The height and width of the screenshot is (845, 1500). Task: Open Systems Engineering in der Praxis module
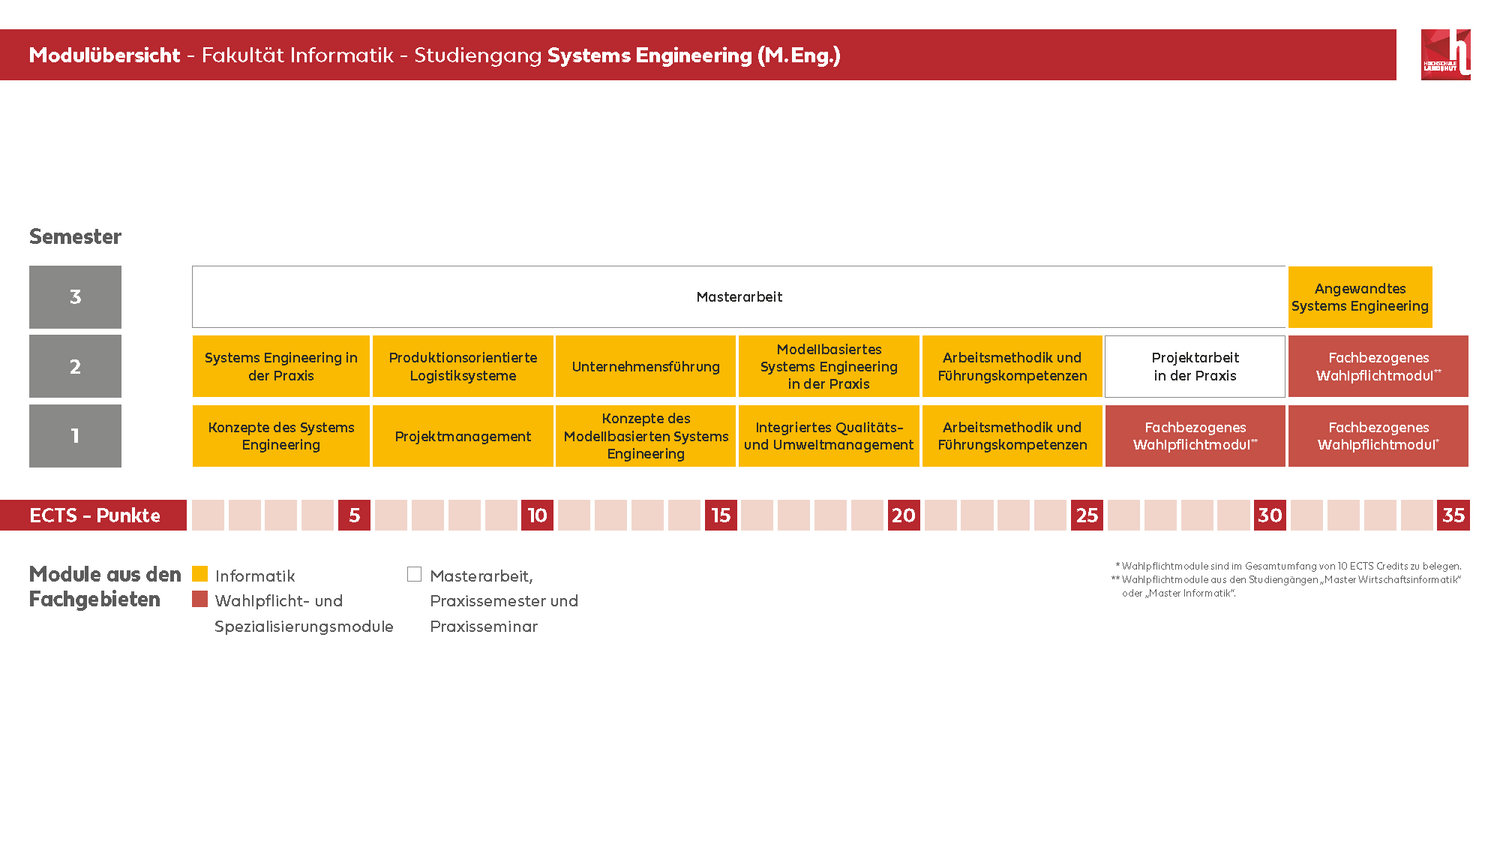281,366
